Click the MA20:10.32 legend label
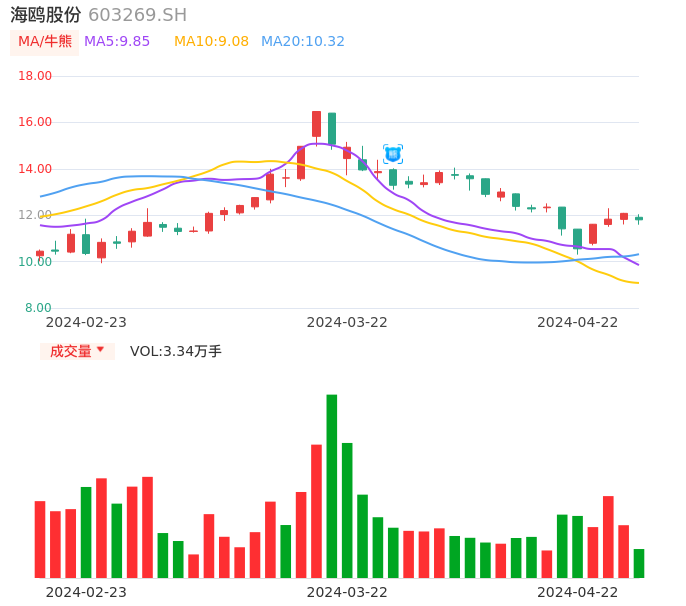The height and width of the screenshot is (606, 686). (x=303, y=42)
